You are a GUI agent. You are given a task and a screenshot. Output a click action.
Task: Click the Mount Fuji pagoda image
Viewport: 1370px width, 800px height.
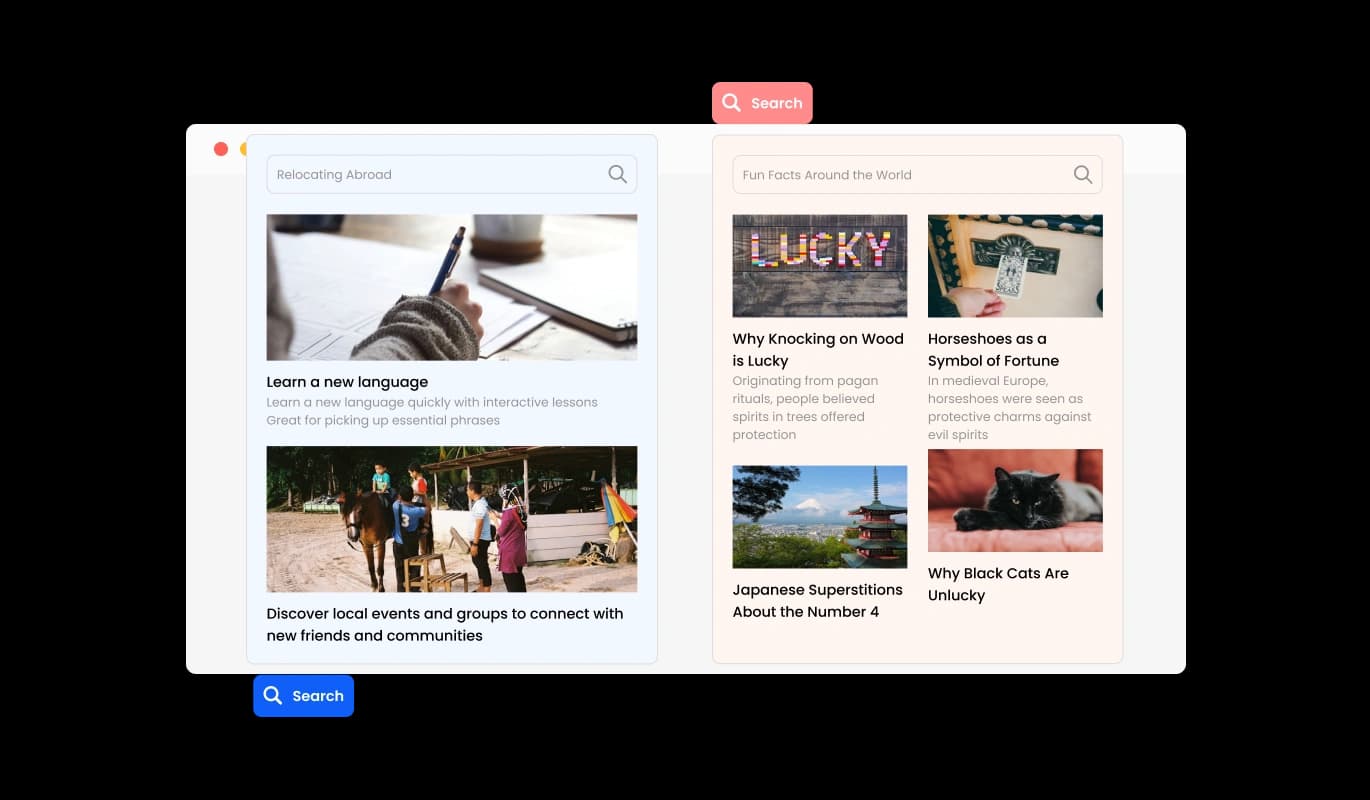819,516
